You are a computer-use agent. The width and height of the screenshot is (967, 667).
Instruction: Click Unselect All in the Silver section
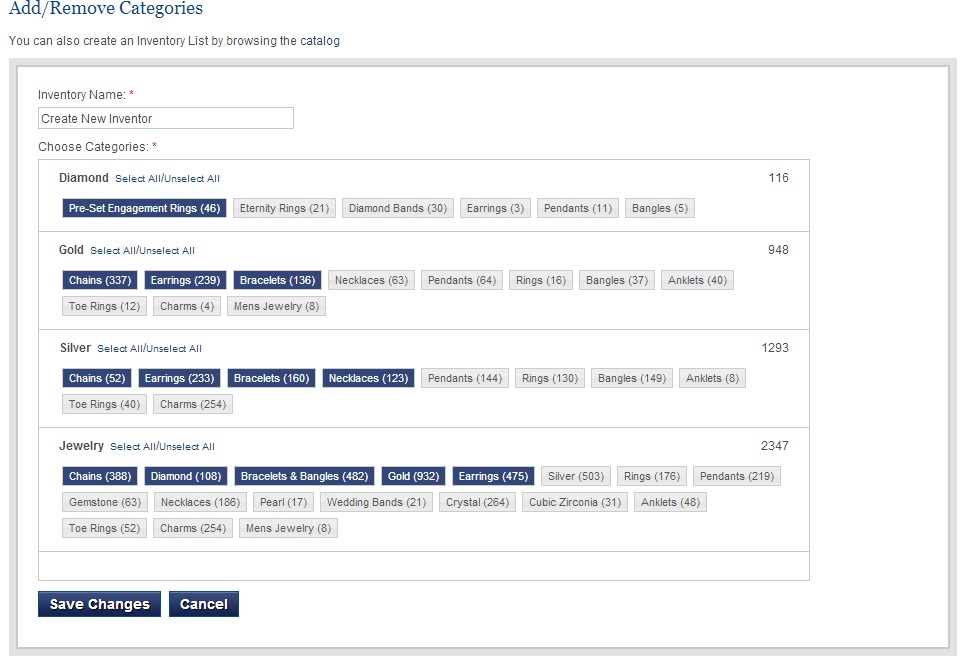pos(174,349)
